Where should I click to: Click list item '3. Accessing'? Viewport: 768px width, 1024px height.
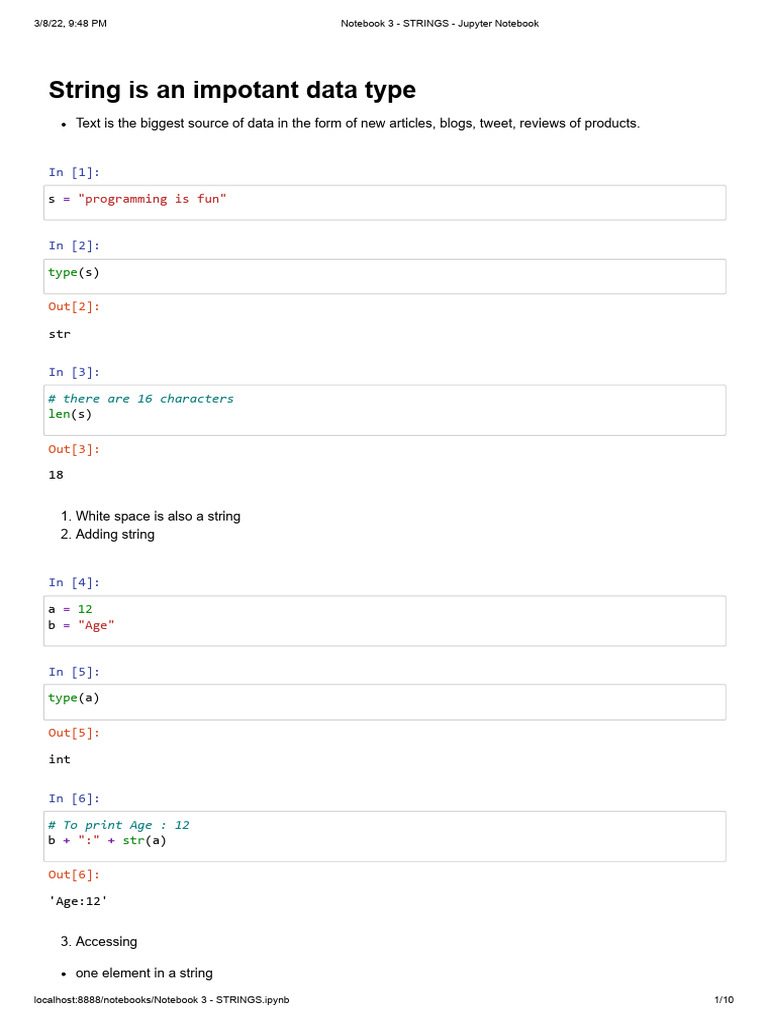click(99, 941)
